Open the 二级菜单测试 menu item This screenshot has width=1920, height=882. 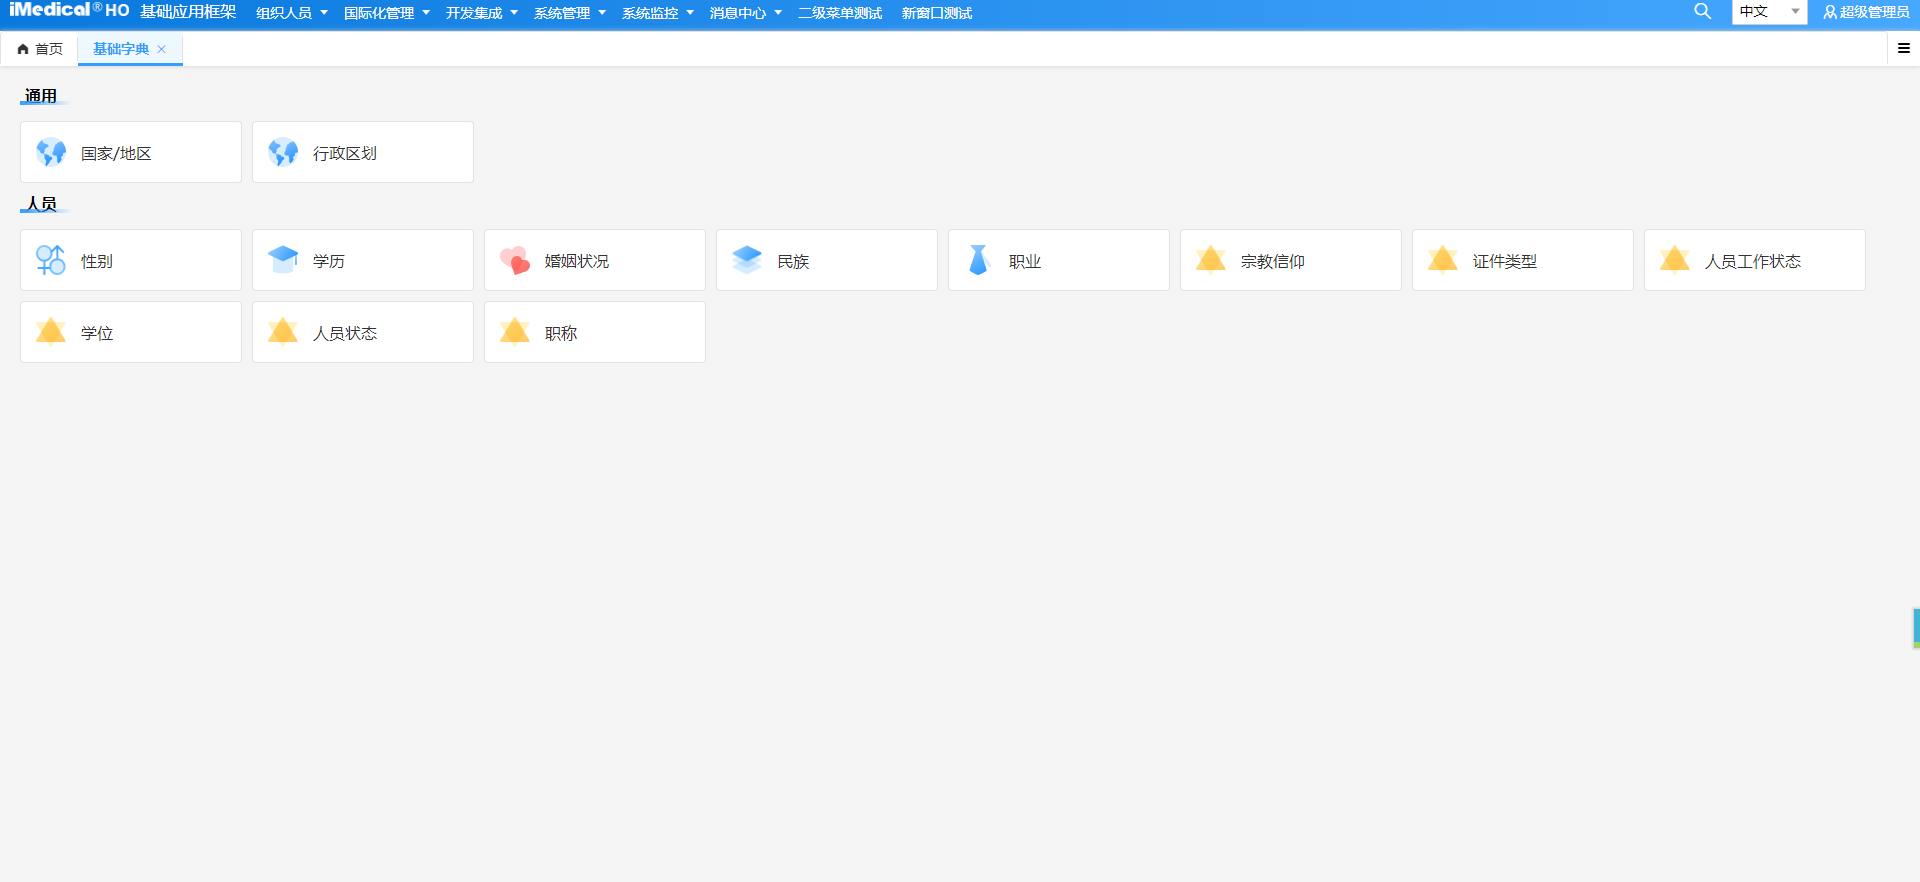click(x=840, y=13)
